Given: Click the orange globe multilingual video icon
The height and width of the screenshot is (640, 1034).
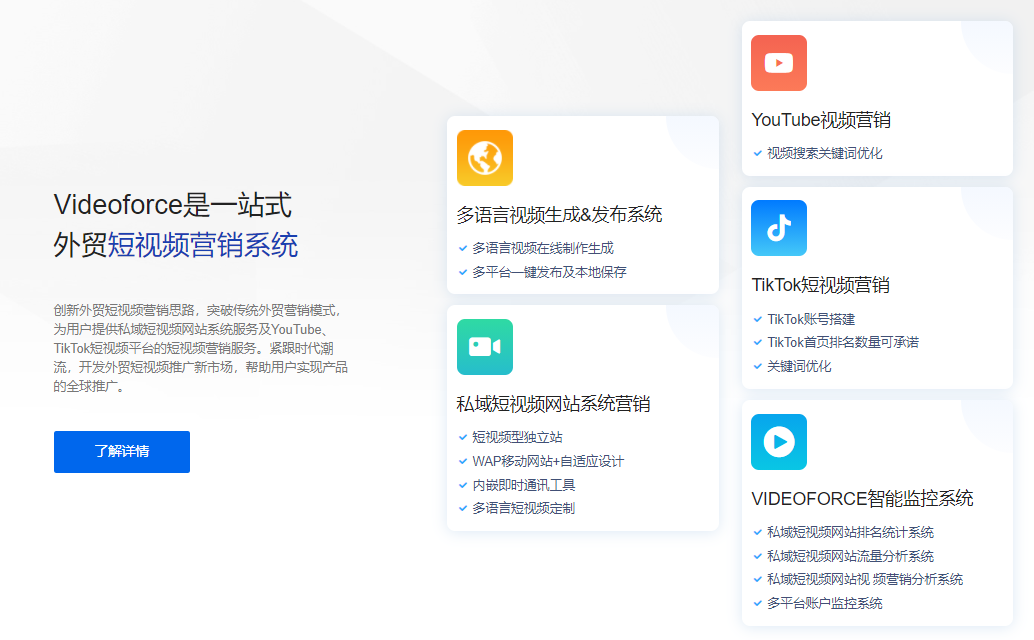Looking at the screenshot, I should (x=485, y=158).
